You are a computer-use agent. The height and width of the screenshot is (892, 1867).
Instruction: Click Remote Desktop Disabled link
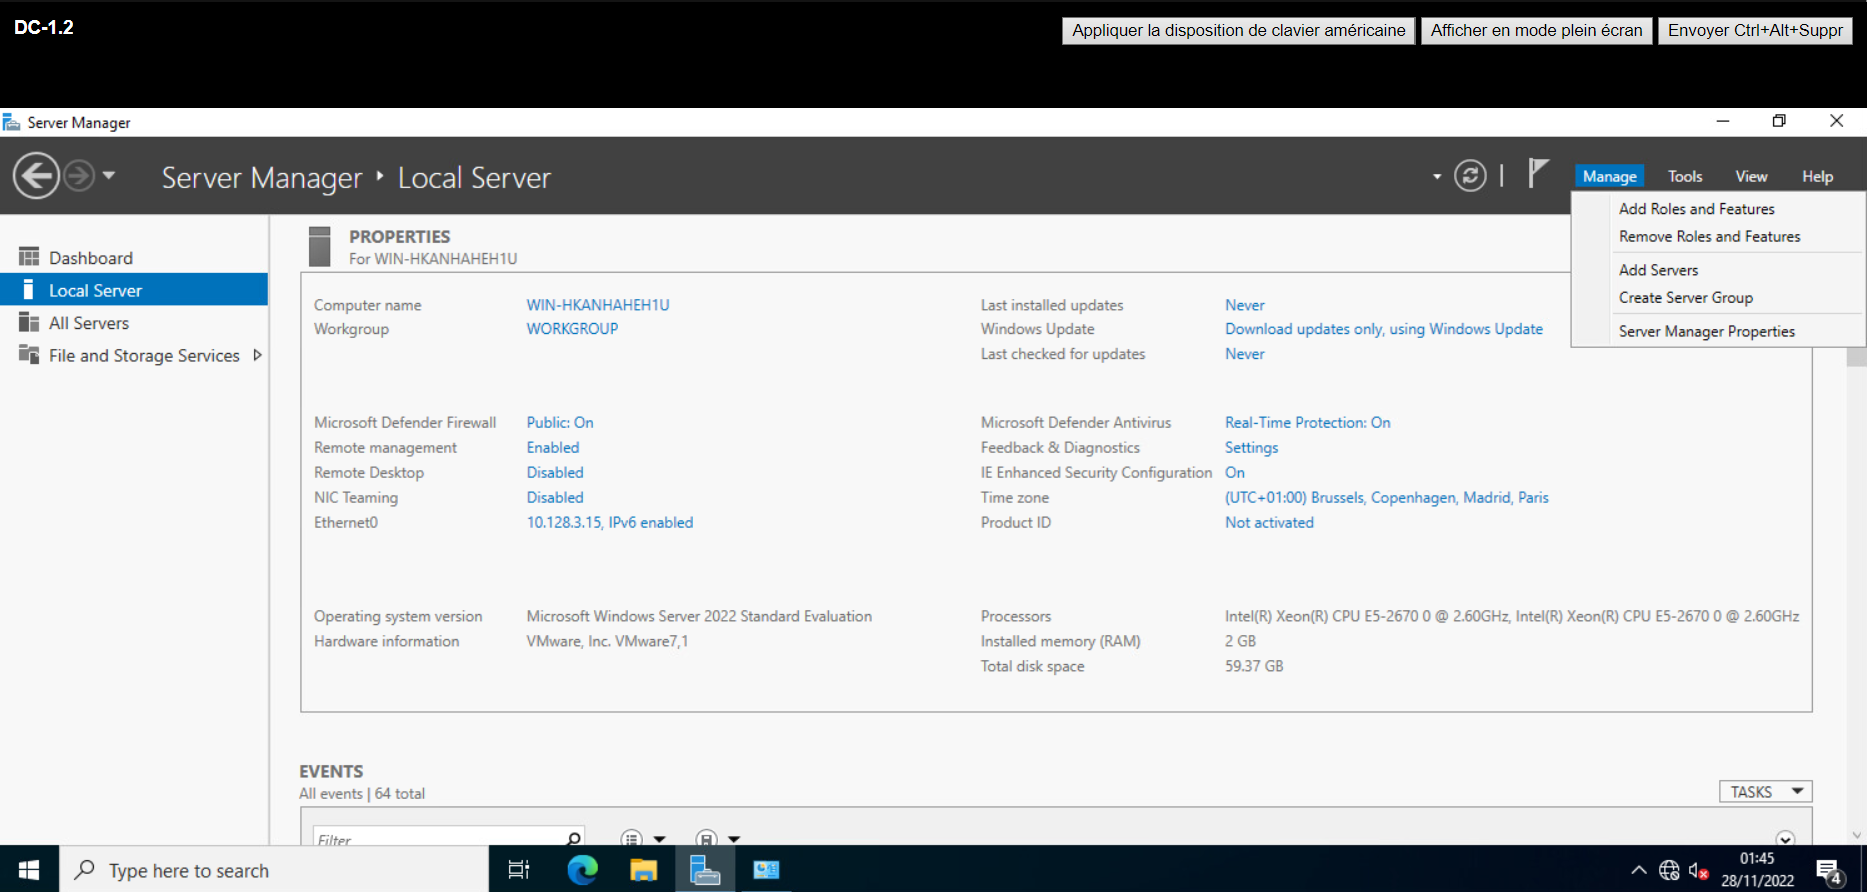(555, 473)
